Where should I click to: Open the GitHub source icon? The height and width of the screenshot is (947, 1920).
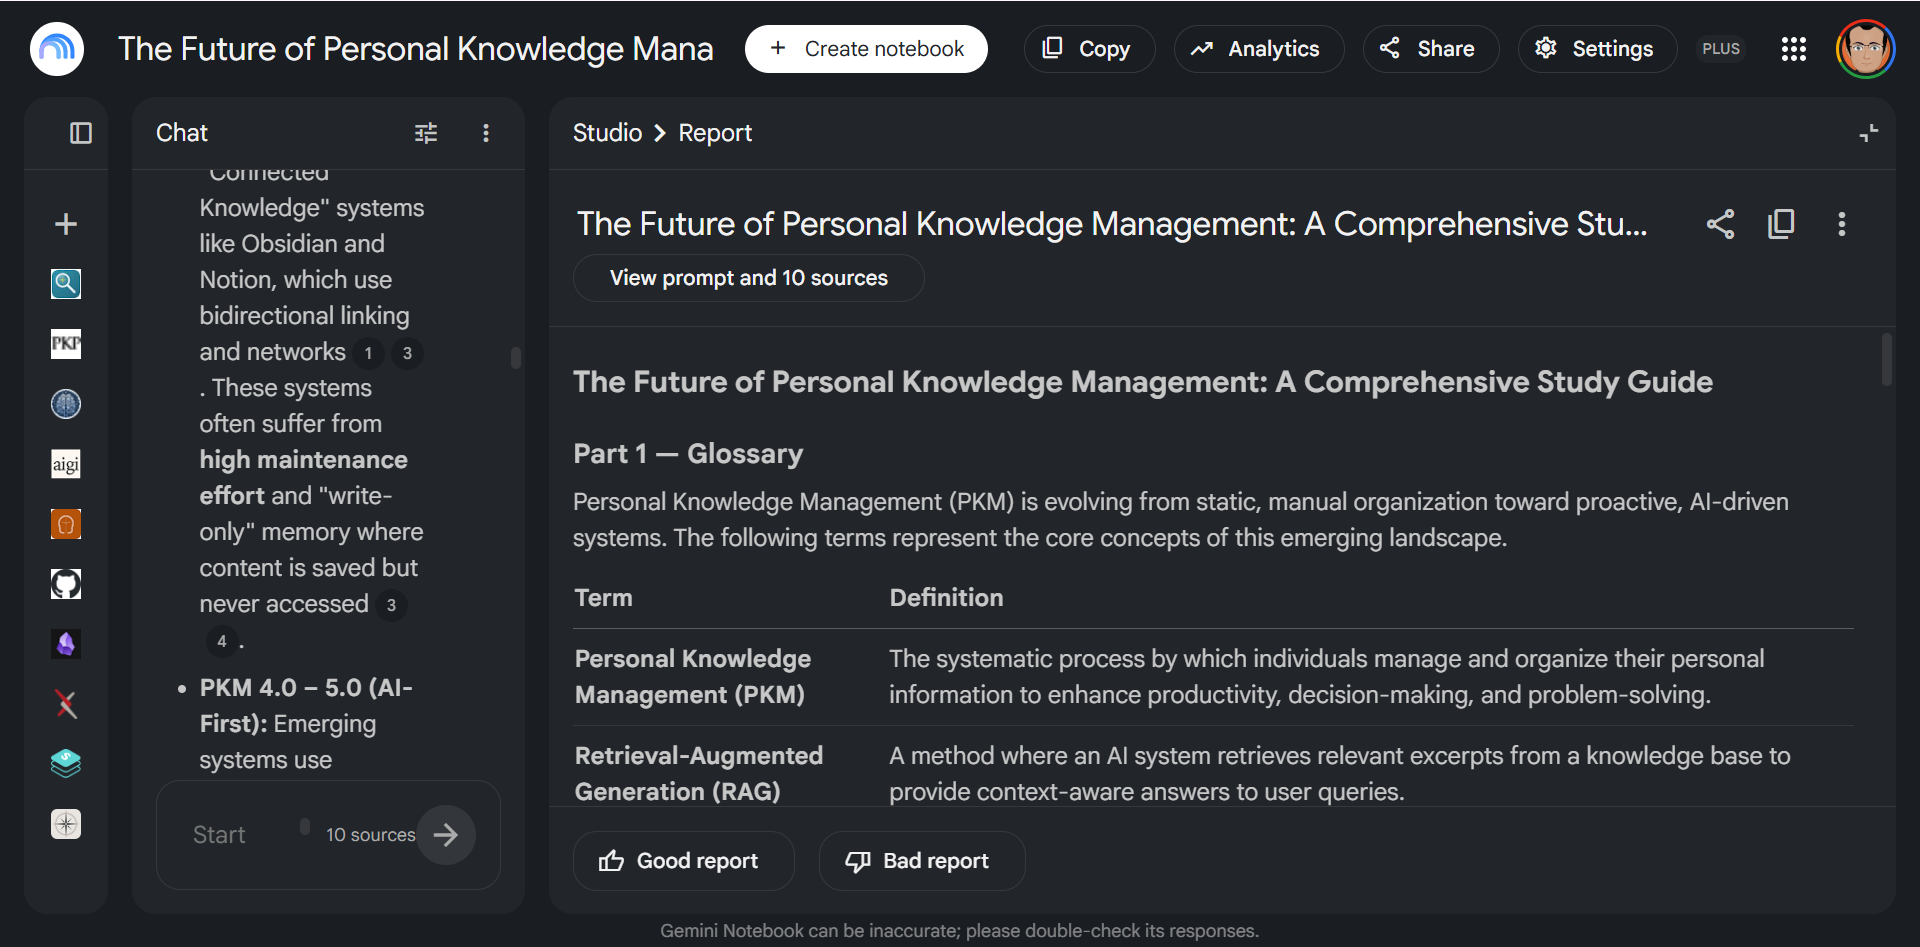pyautogui.click(x=66, y=584)
